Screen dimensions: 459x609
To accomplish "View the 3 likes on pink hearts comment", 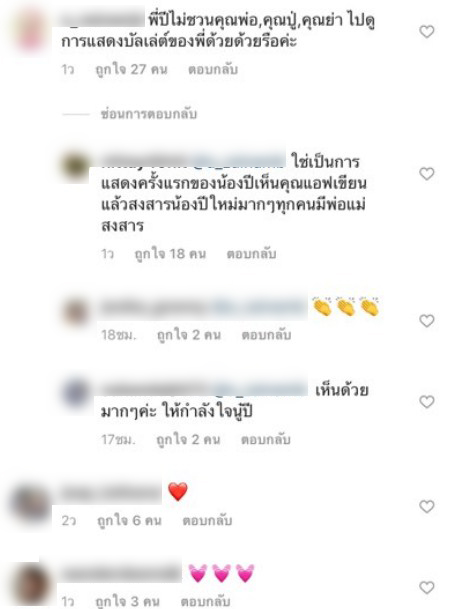I will click(x=128, y=601).
